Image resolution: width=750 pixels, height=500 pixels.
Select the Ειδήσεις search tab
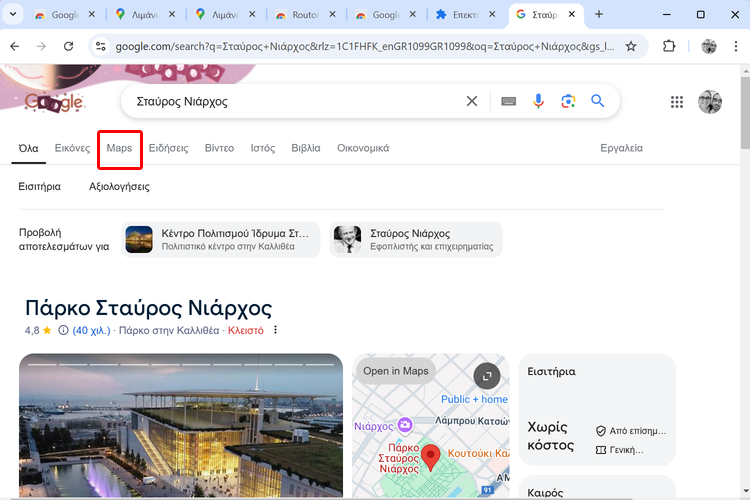tap(168, 148)
